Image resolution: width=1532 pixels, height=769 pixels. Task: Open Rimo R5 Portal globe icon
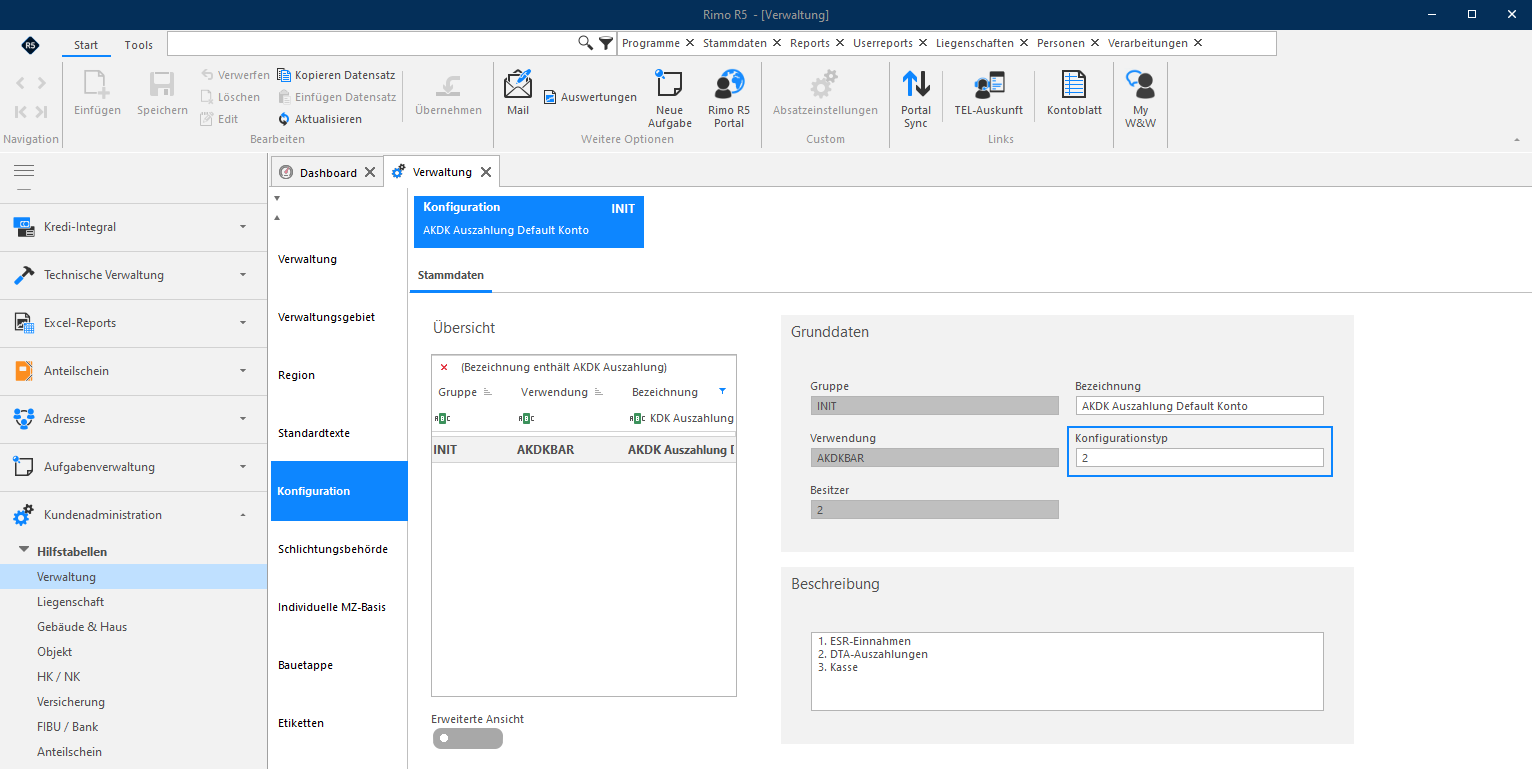[x=729, y=84]
